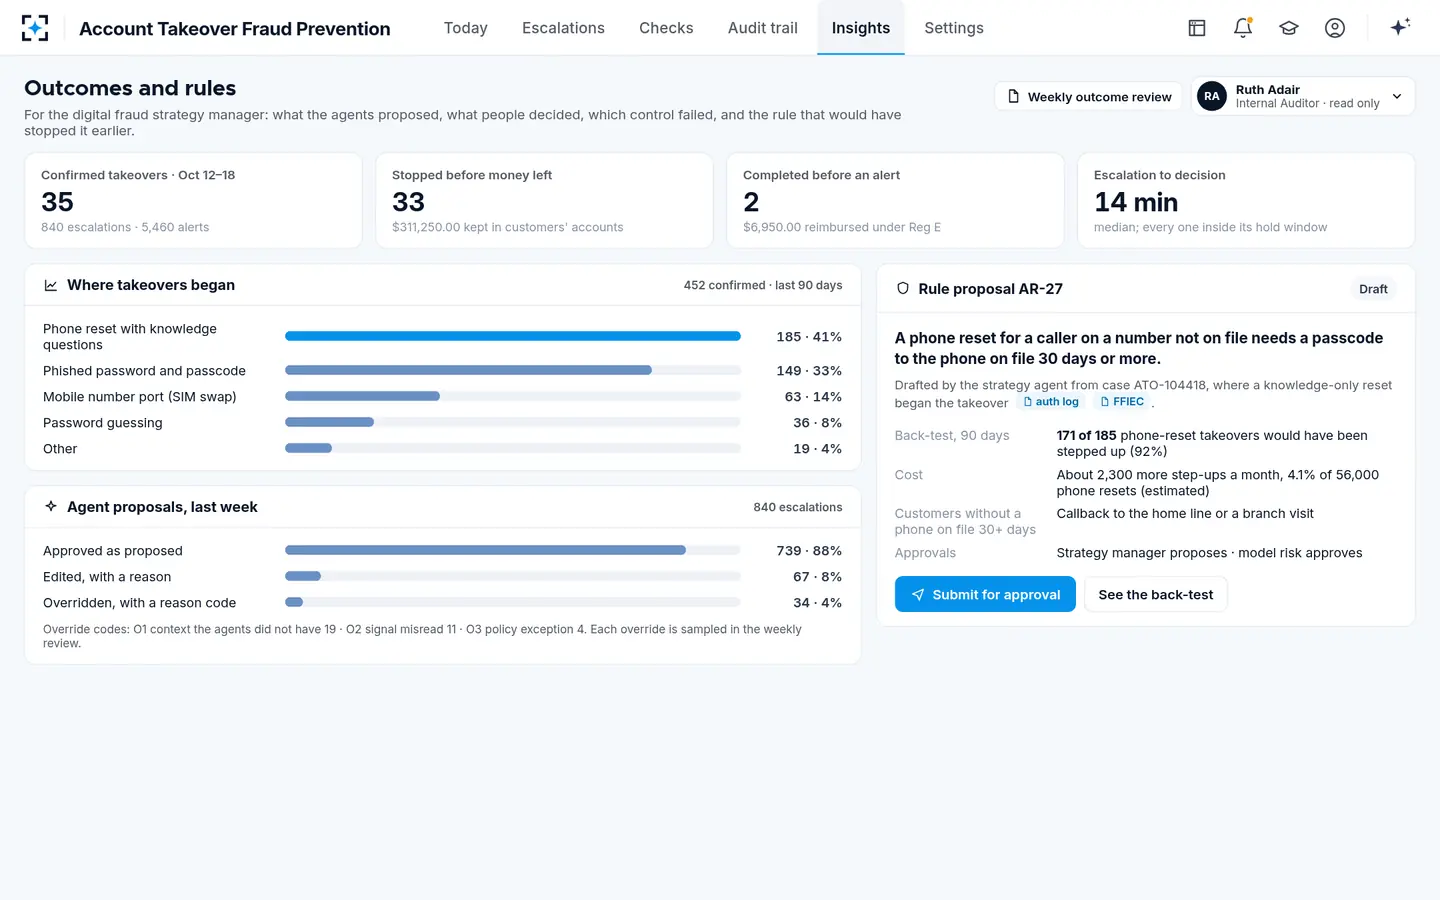Click the document icon in Weekly outcome review

click(x=1013, y=97)
